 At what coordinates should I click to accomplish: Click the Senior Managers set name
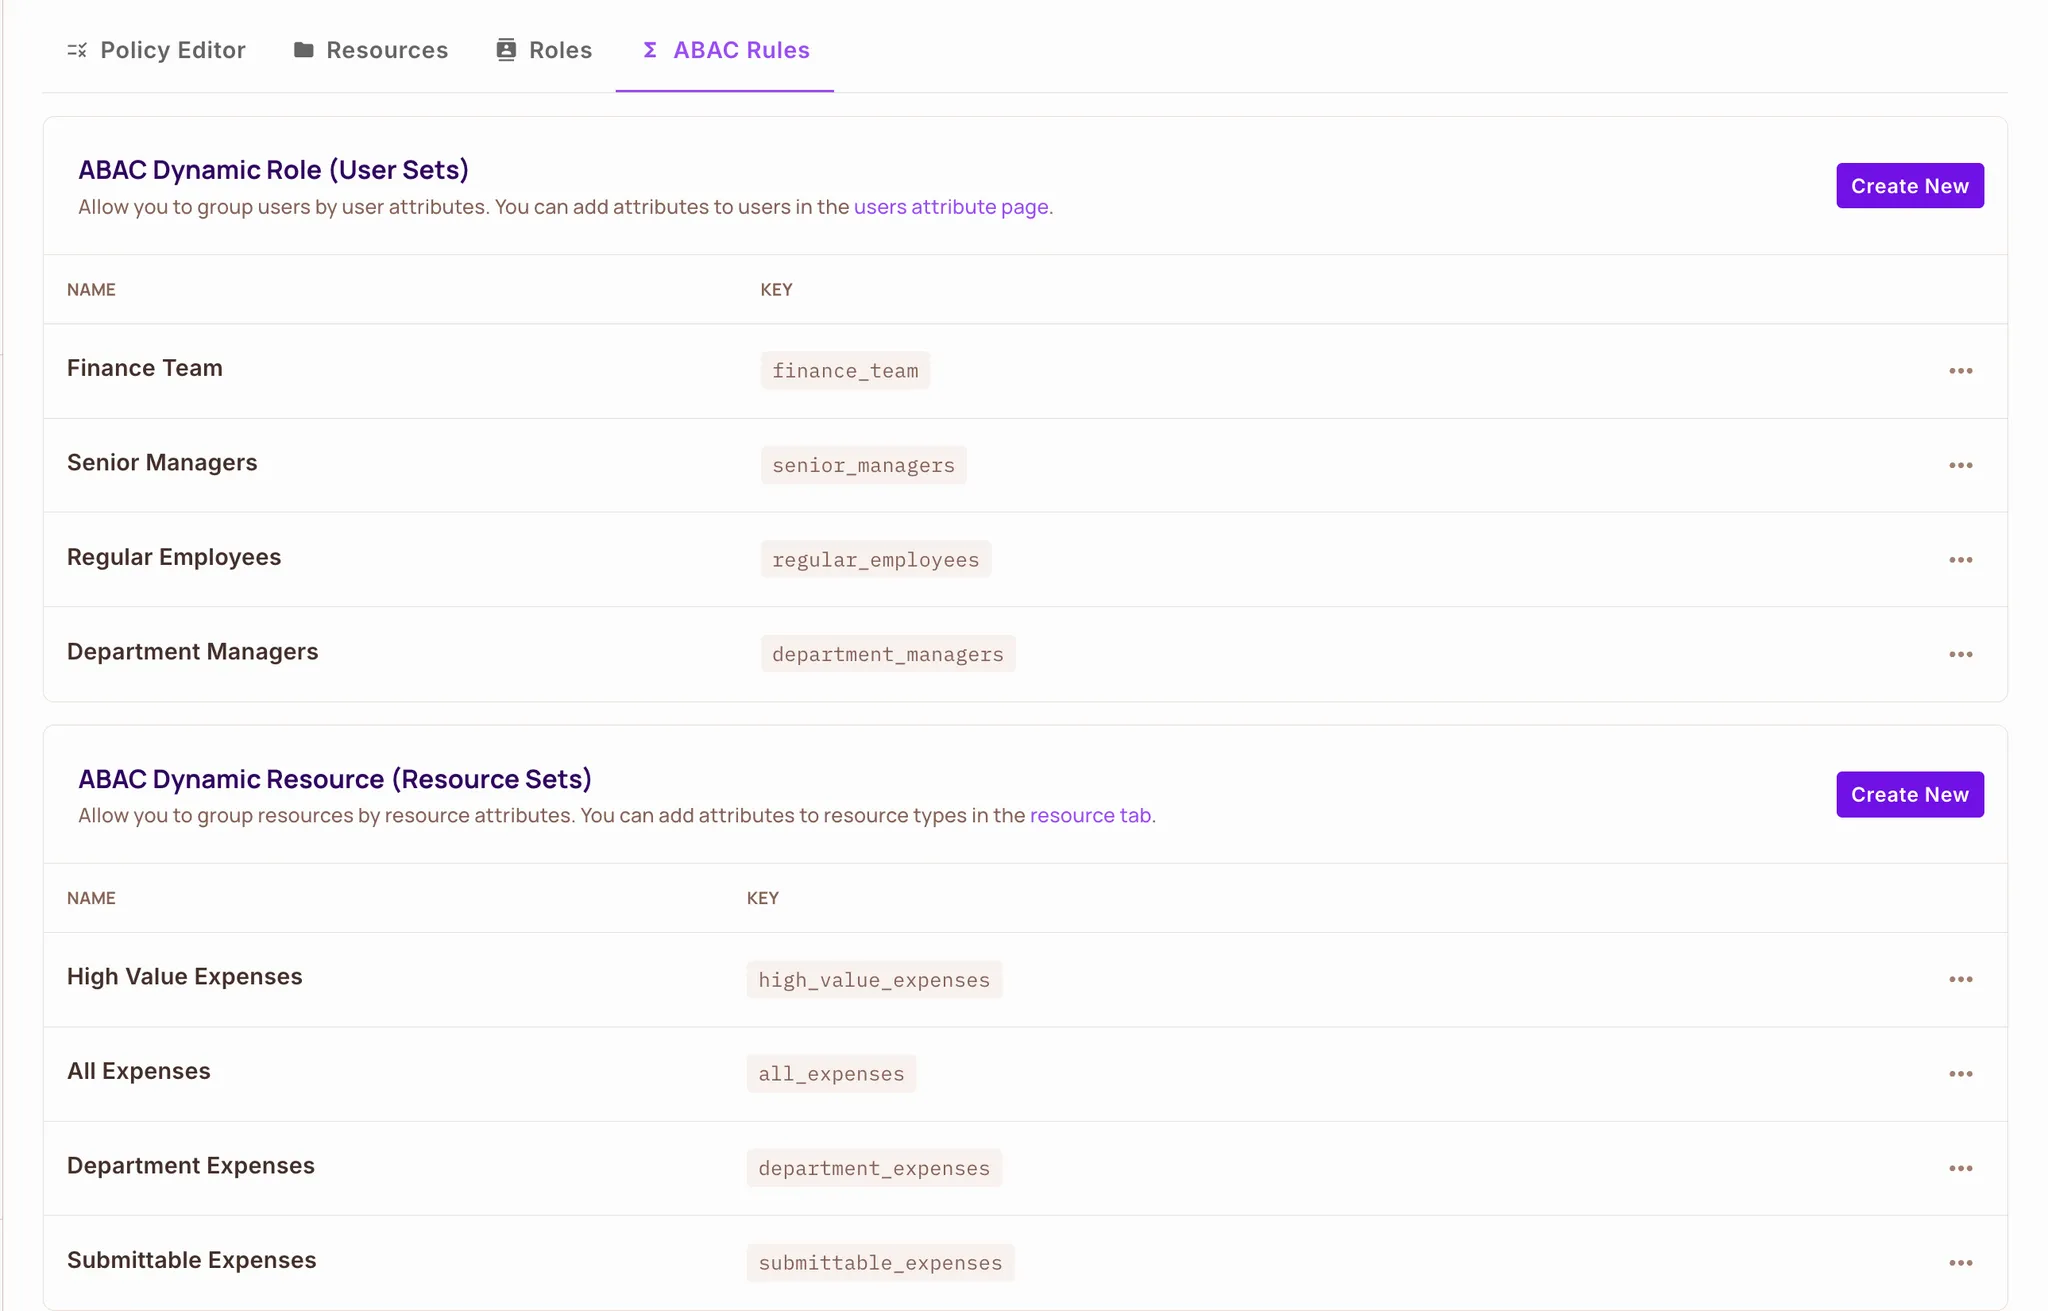click(x=162, y=463)
